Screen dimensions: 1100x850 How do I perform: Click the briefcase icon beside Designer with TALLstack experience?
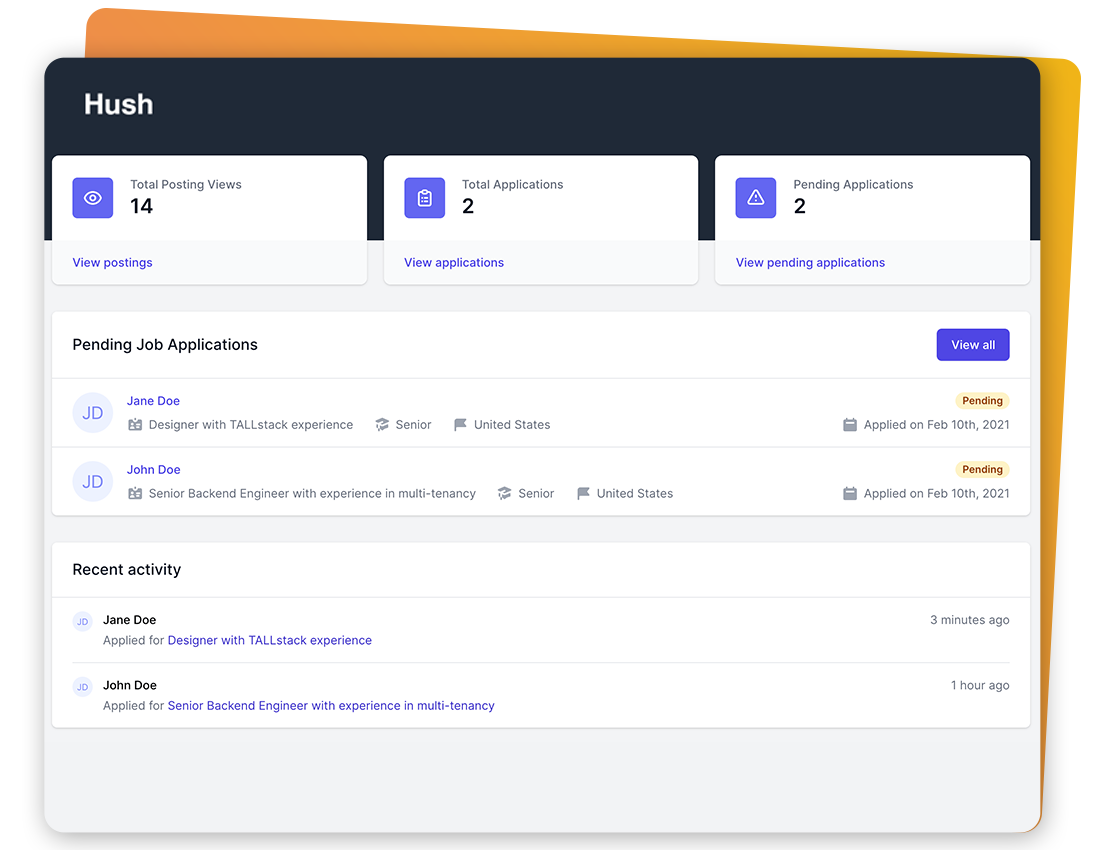[135, 424]
